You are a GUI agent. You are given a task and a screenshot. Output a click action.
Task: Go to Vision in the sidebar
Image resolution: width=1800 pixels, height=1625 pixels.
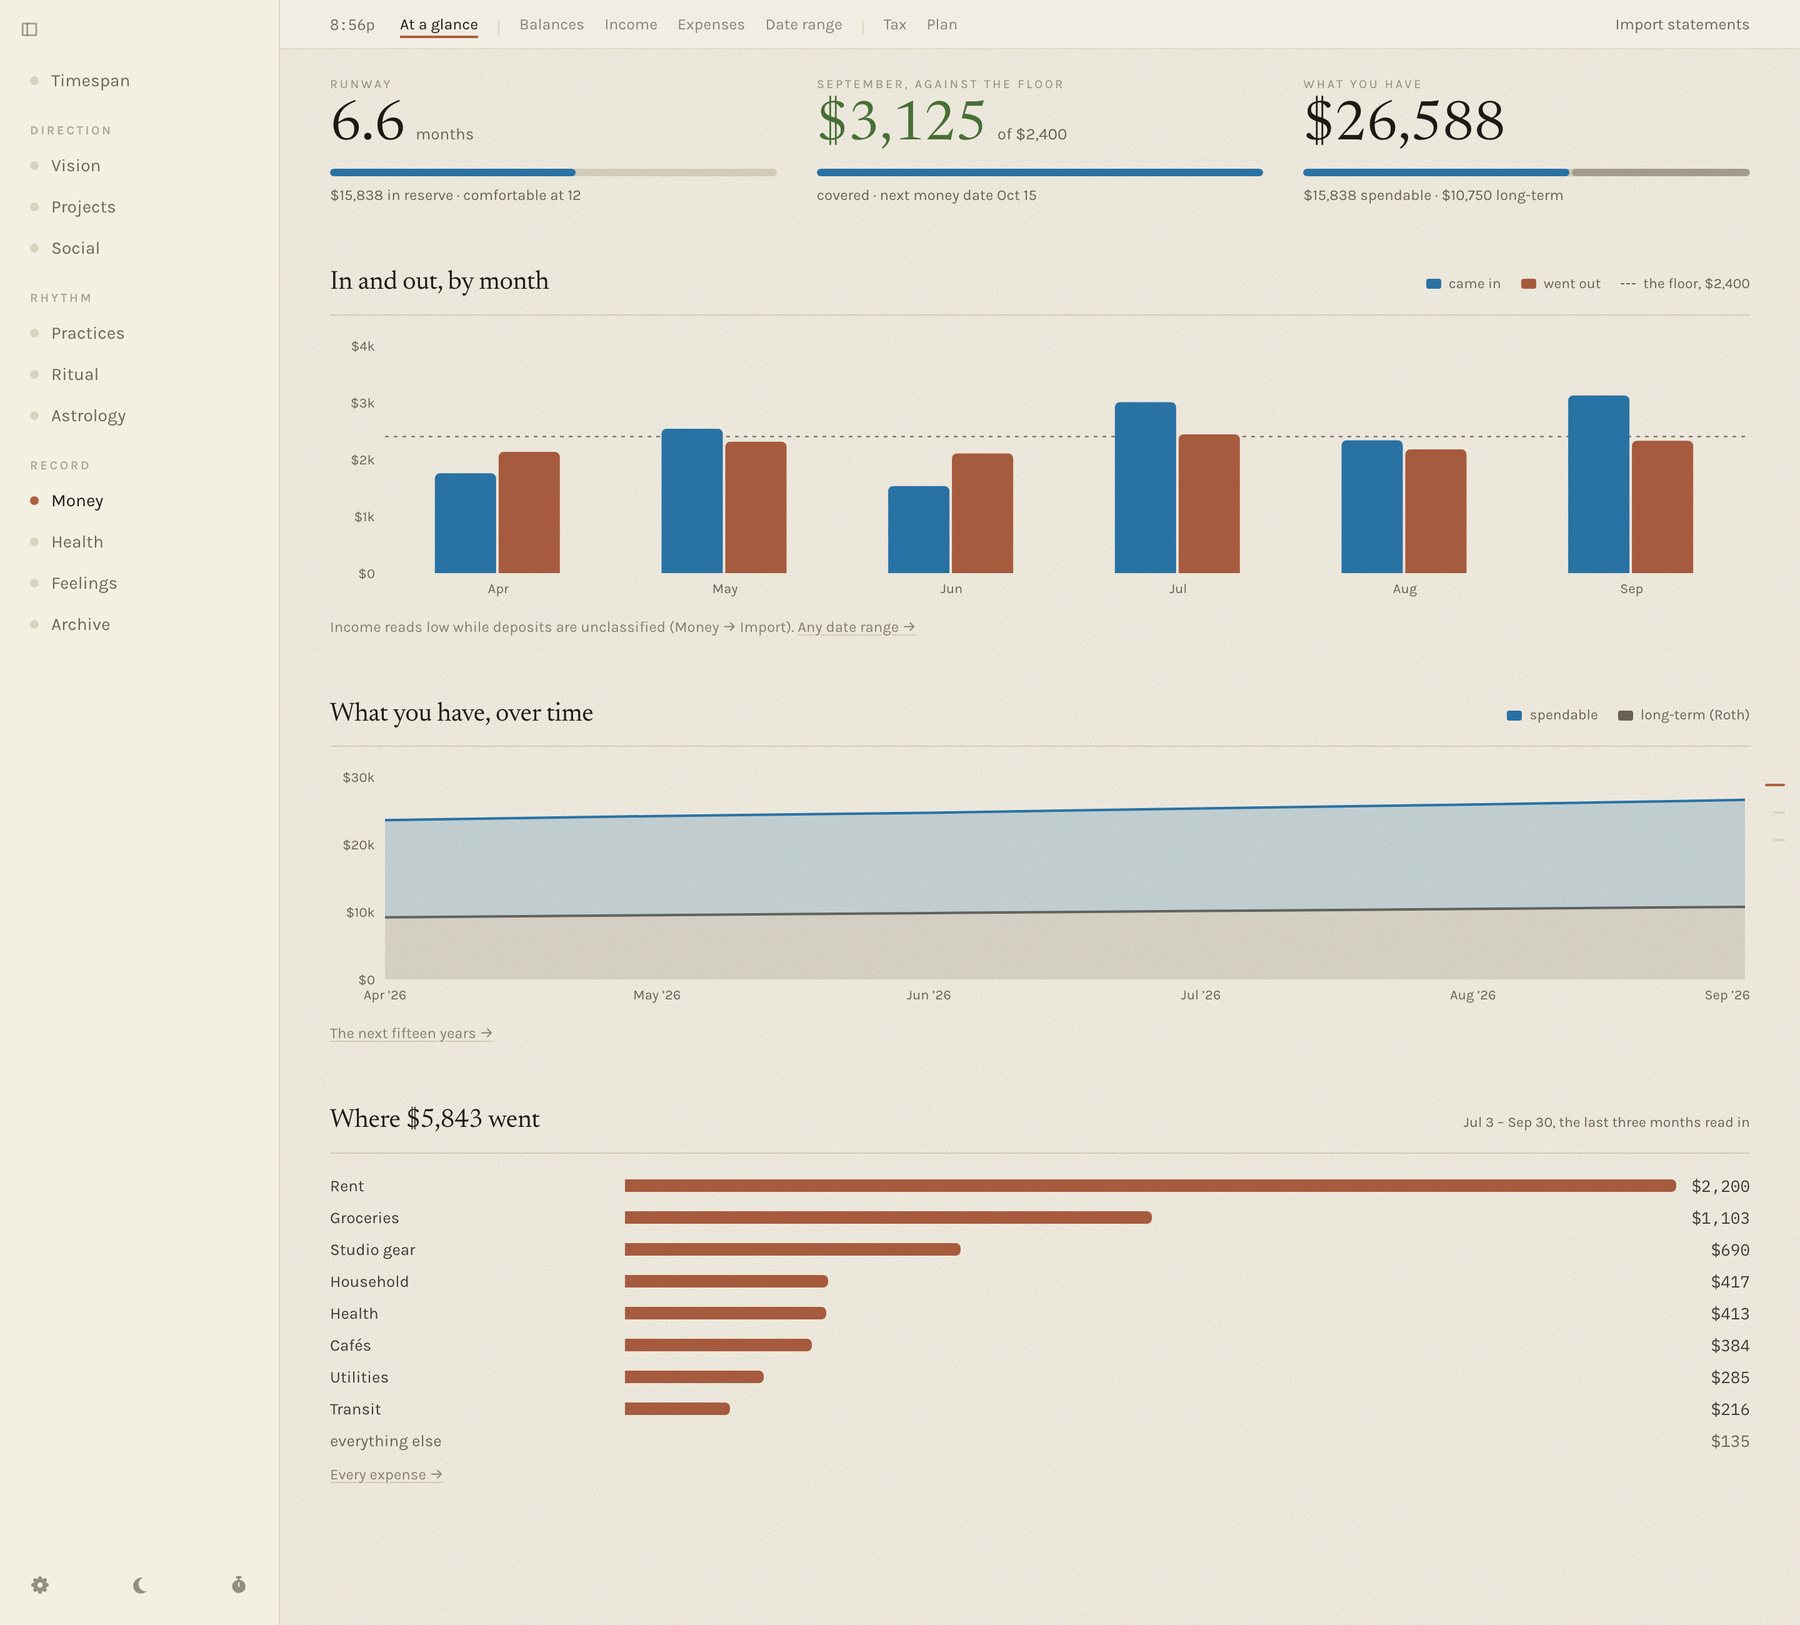pos(76,166)
